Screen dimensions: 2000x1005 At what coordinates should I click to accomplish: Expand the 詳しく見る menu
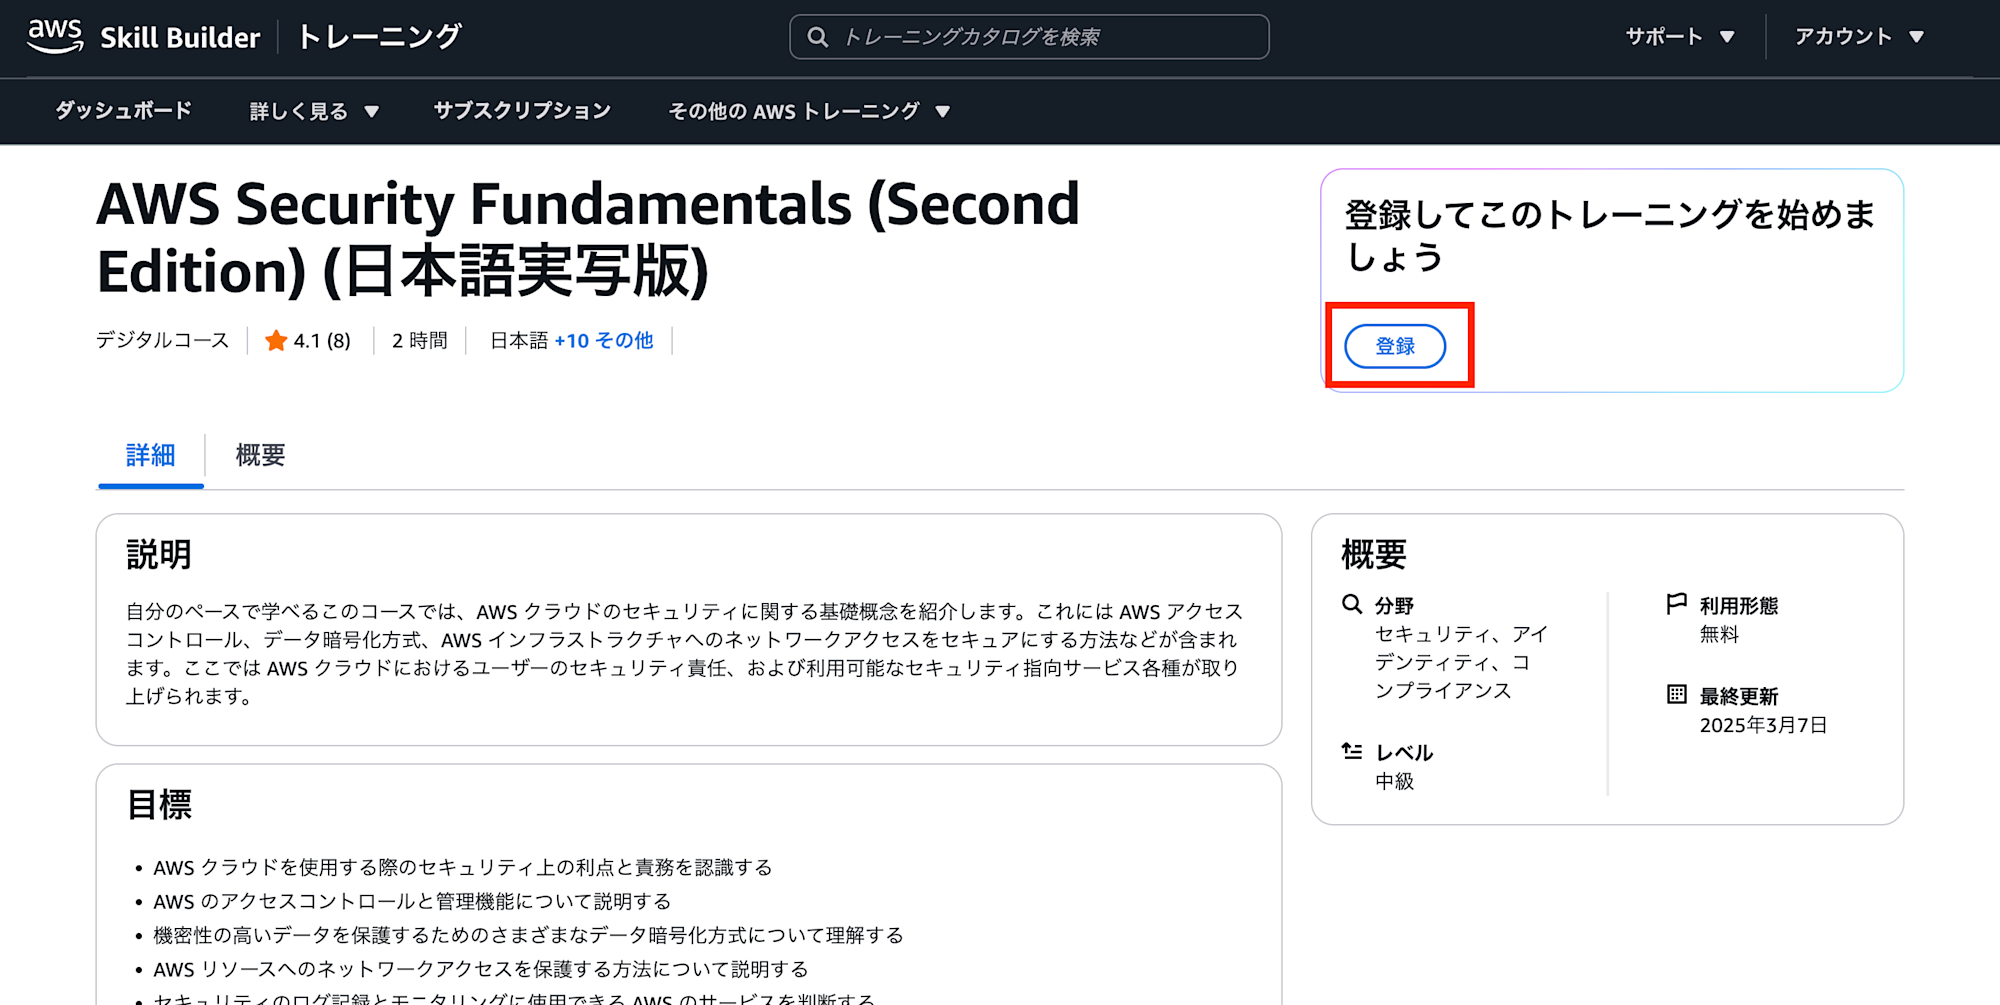tap(314, 111)
